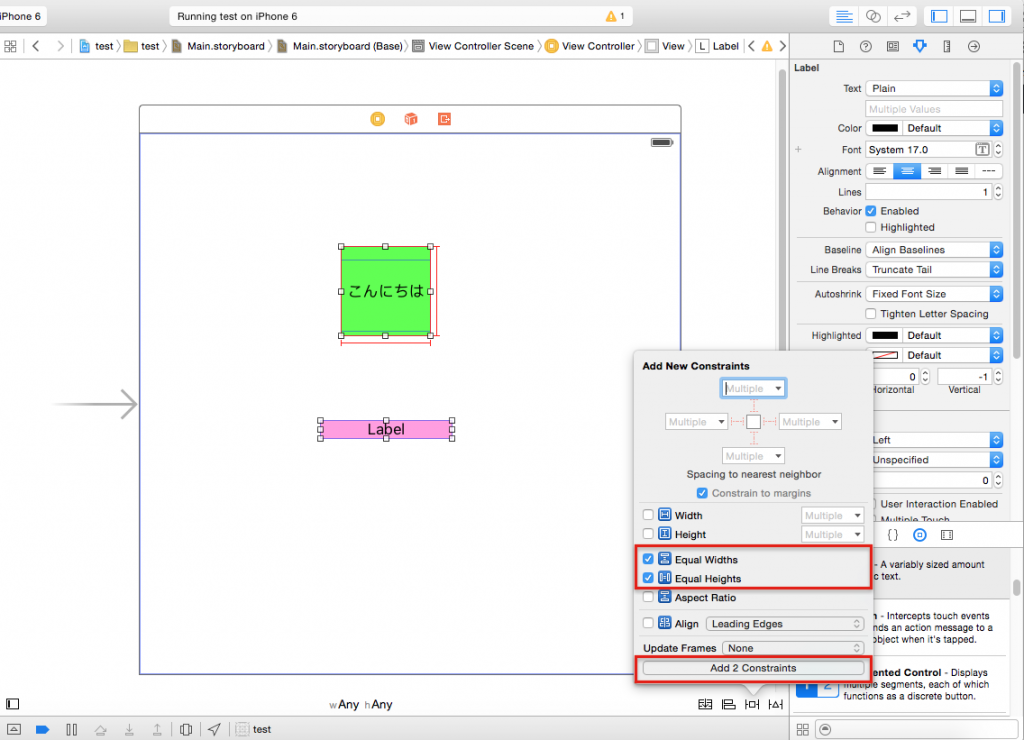Click the Add 2 Constraints button
Screen dimensions: 1024x740
(x=753, y=668)
